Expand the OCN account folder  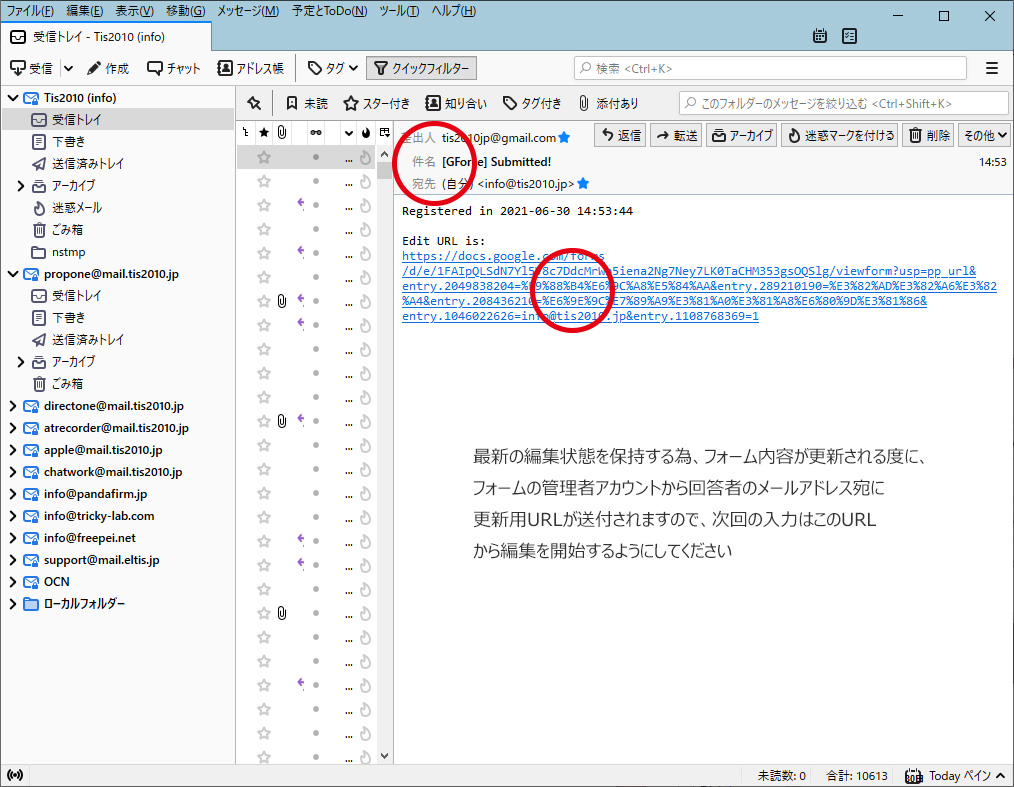coord(12,582)
